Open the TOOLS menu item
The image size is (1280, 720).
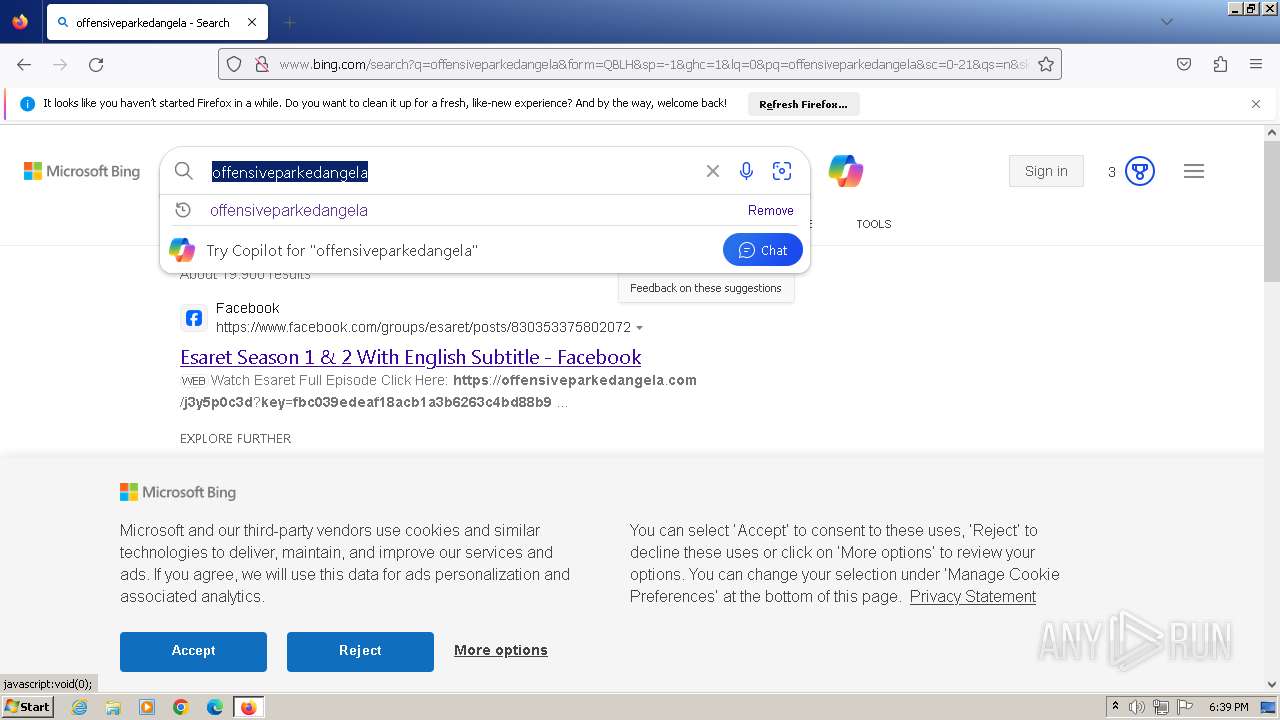coord(874,224)
